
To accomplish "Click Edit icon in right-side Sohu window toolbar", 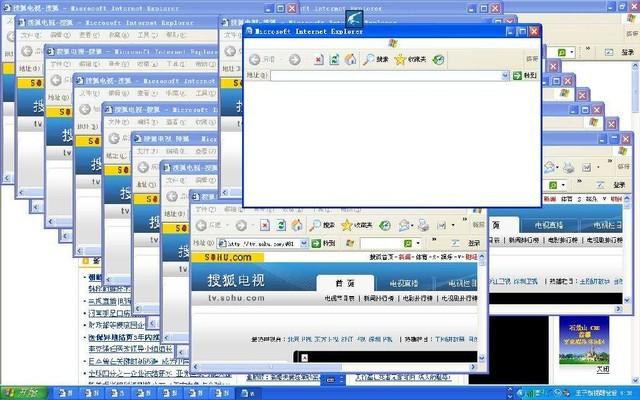I will click(587, 167).
